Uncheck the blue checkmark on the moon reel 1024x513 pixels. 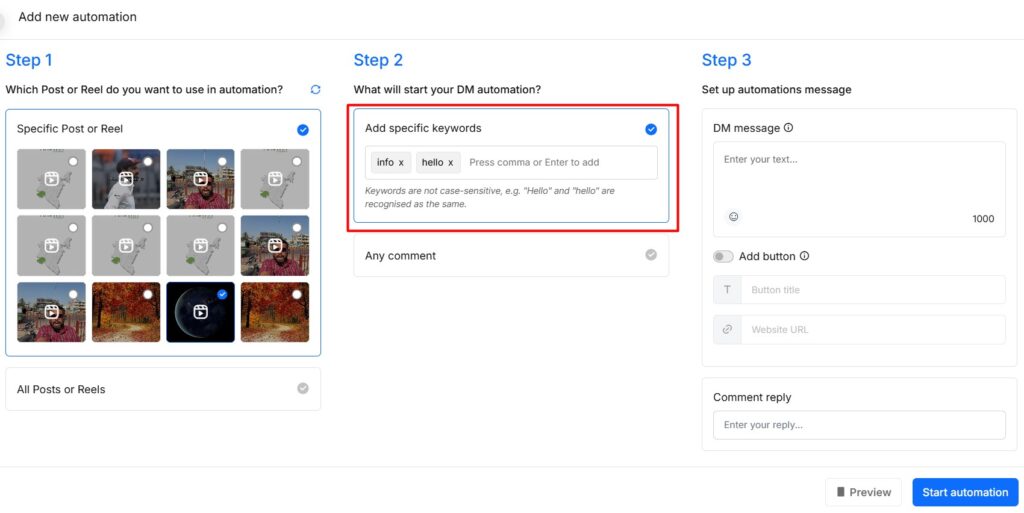[x=223, y=294]
